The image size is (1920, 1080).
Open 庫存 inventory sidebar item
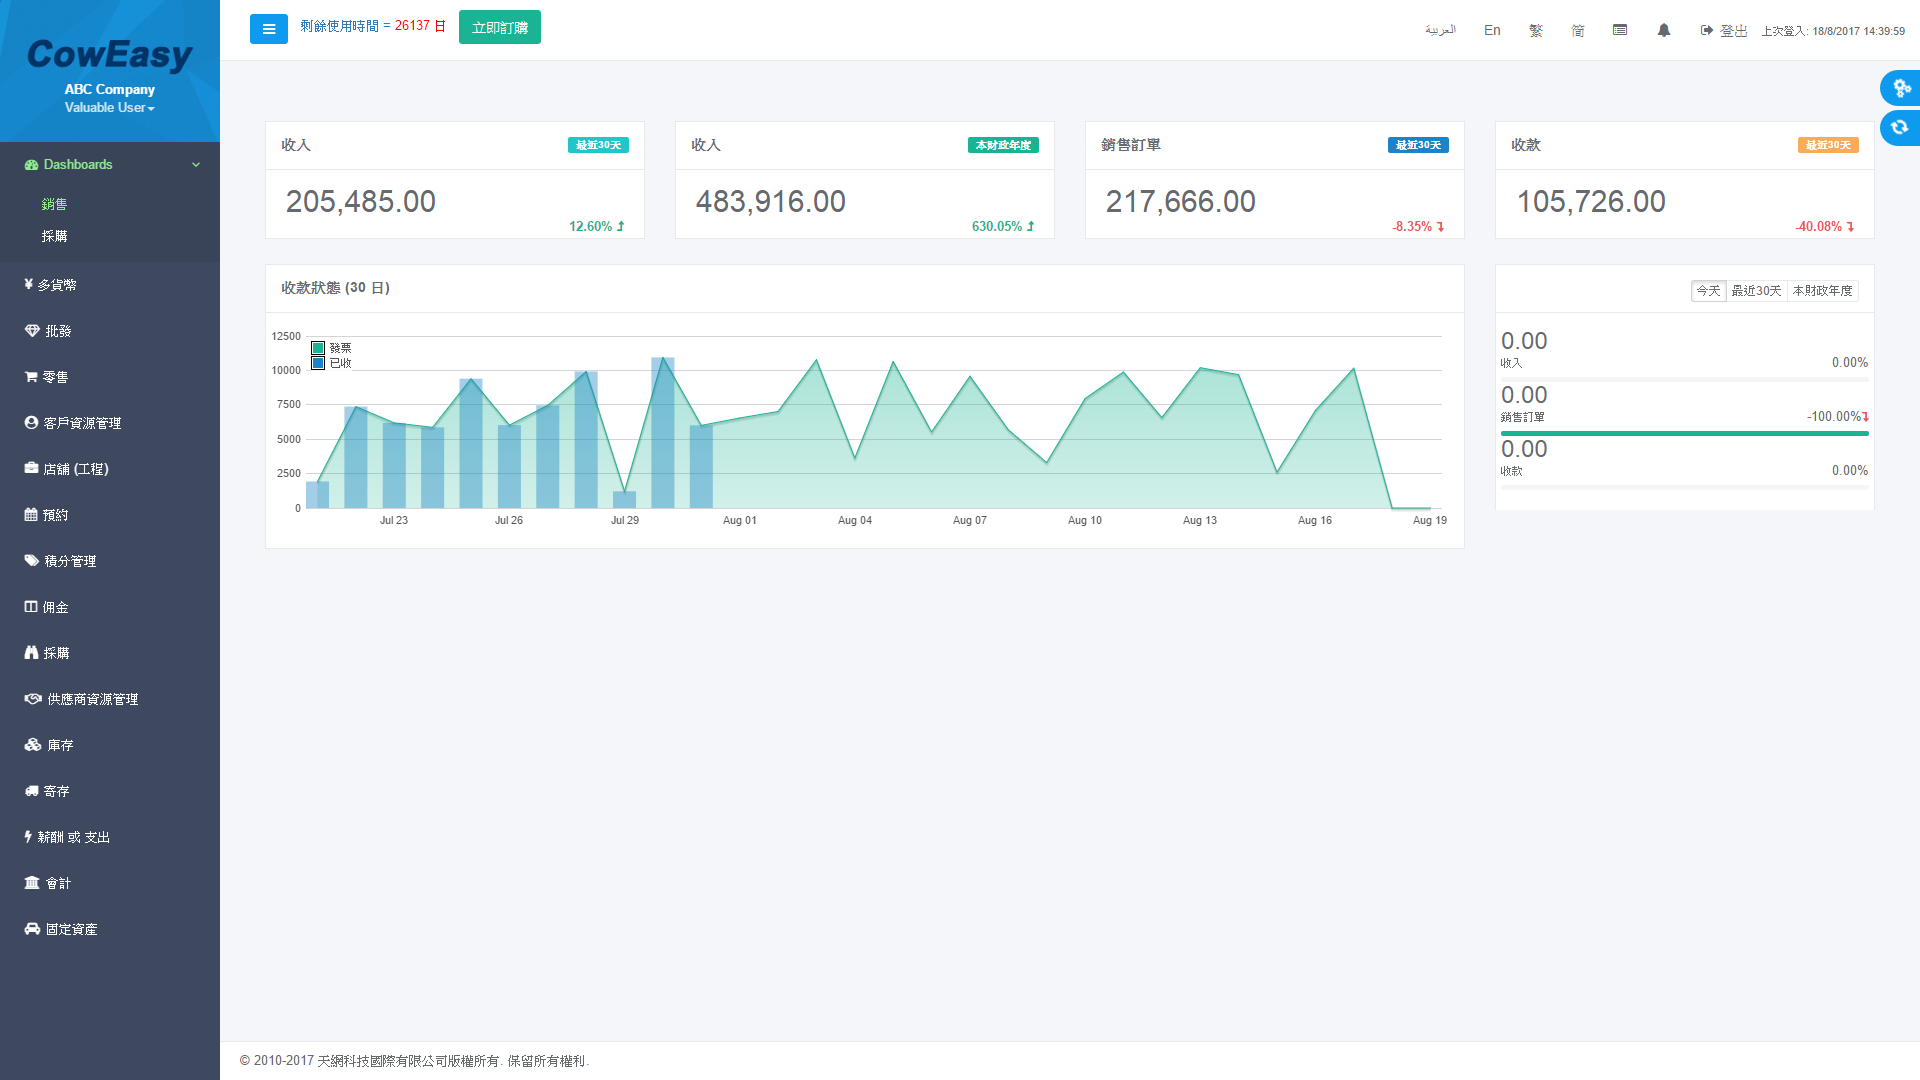(x=59, y=745)
